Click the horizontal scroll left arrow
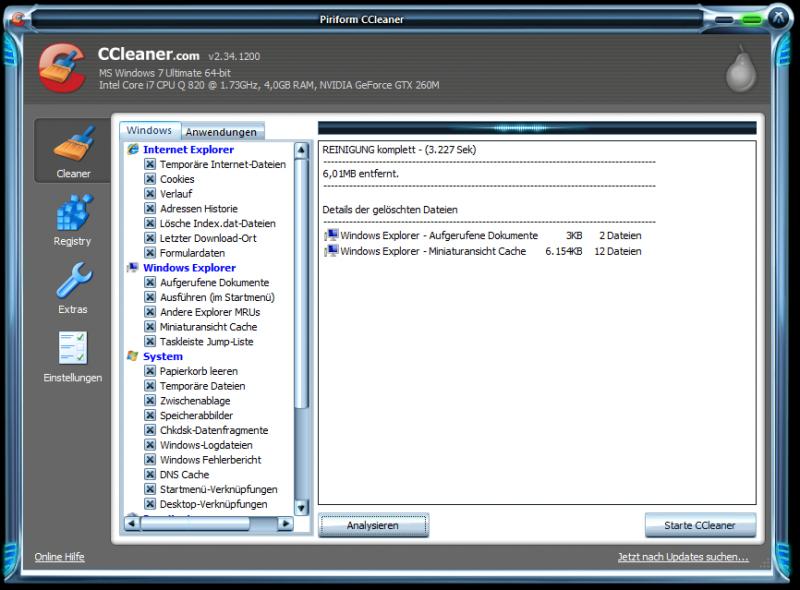Screen dimensions: 800x590 click(132, 523)
